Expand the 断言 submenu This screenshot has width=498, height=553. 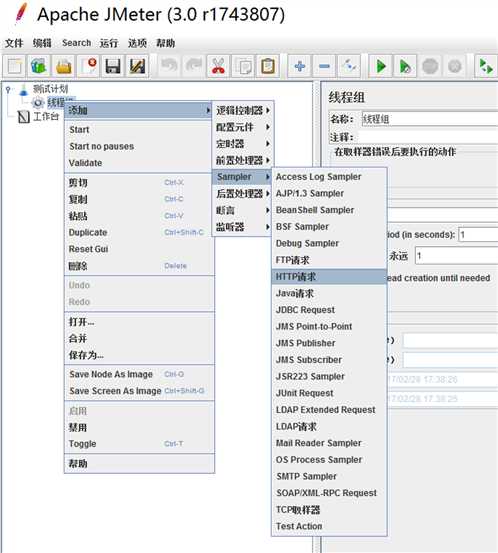pyautogui.click(x=242, y=210)
